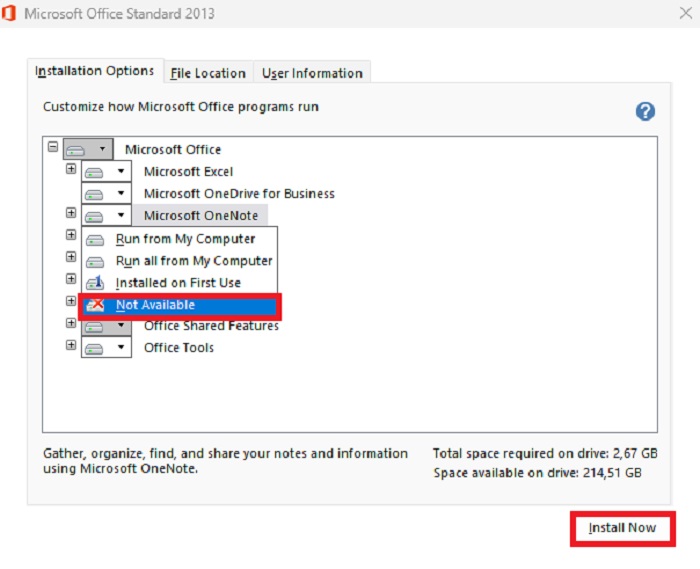This screenshot has width=700, height=569.
Task: Click 'Space available on drive: 214,51 GB'
Action: click(x=538, y=473)
